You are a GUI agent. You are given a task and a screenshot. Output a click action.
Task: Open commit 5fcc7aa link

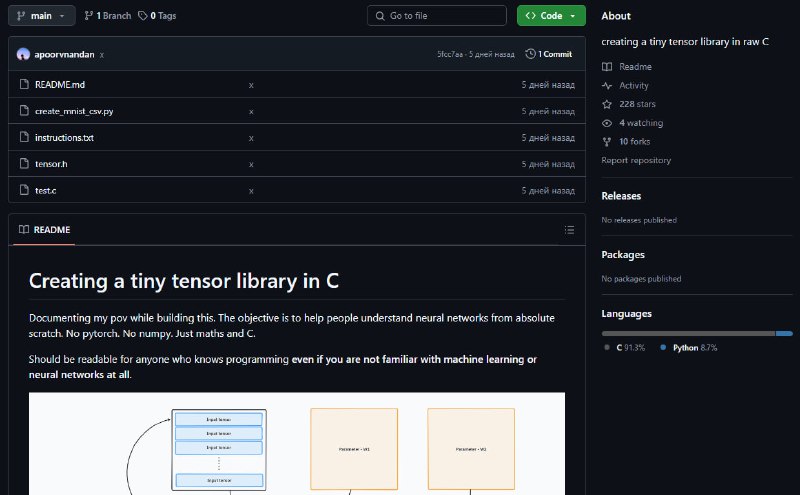tap(450, 54)
